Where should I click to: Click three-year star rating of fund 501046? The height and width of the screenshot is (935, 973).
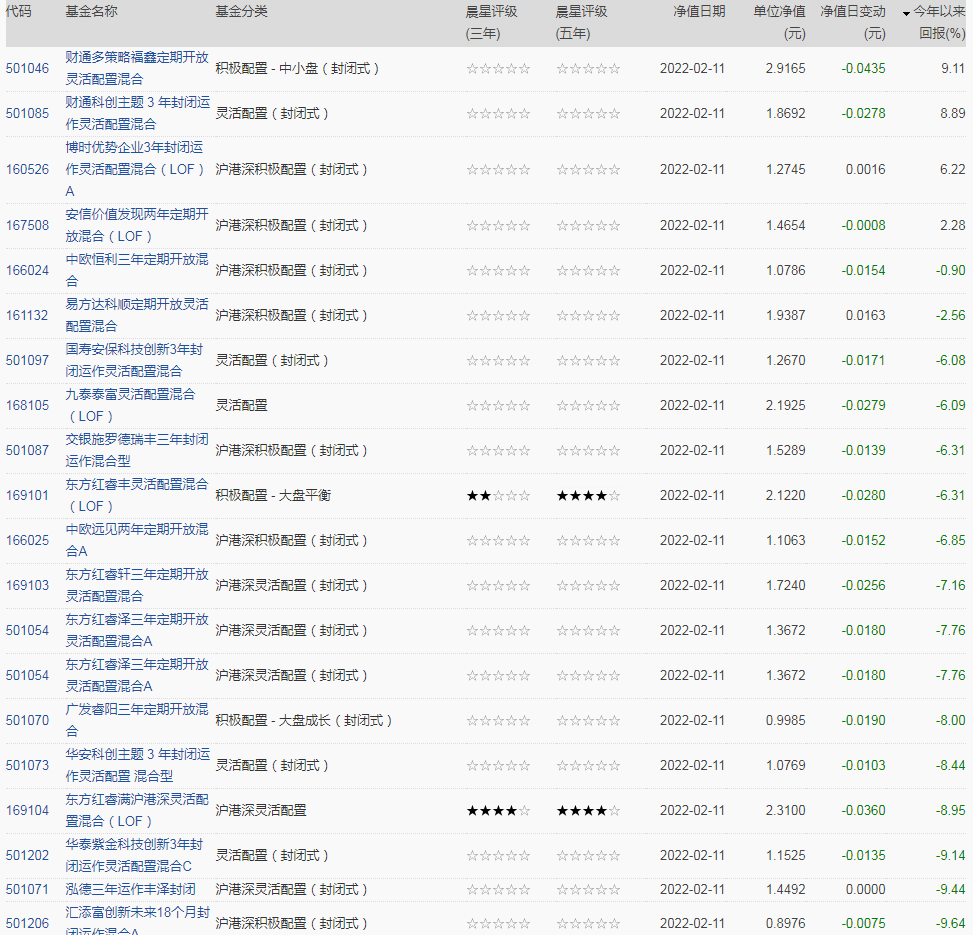(x=498, y=68)
